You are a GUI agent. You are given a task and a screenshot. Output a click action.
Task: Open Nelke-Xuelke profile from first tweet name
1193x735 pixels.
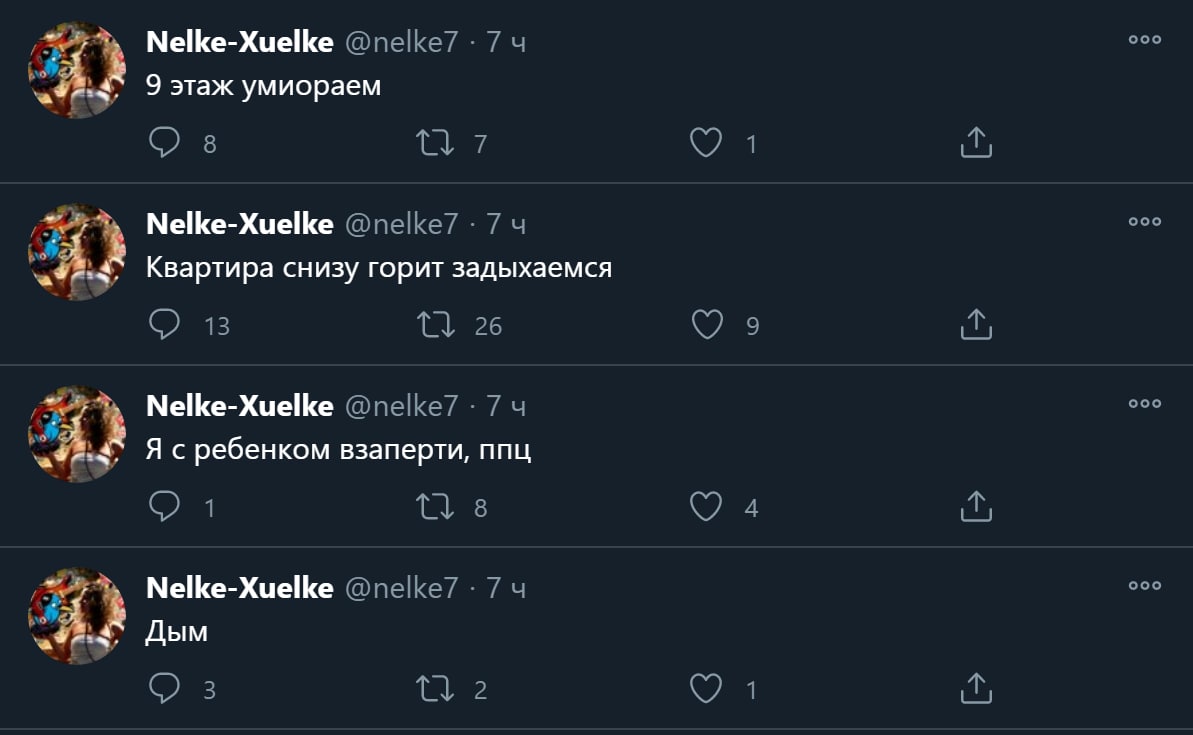point(239,42)
